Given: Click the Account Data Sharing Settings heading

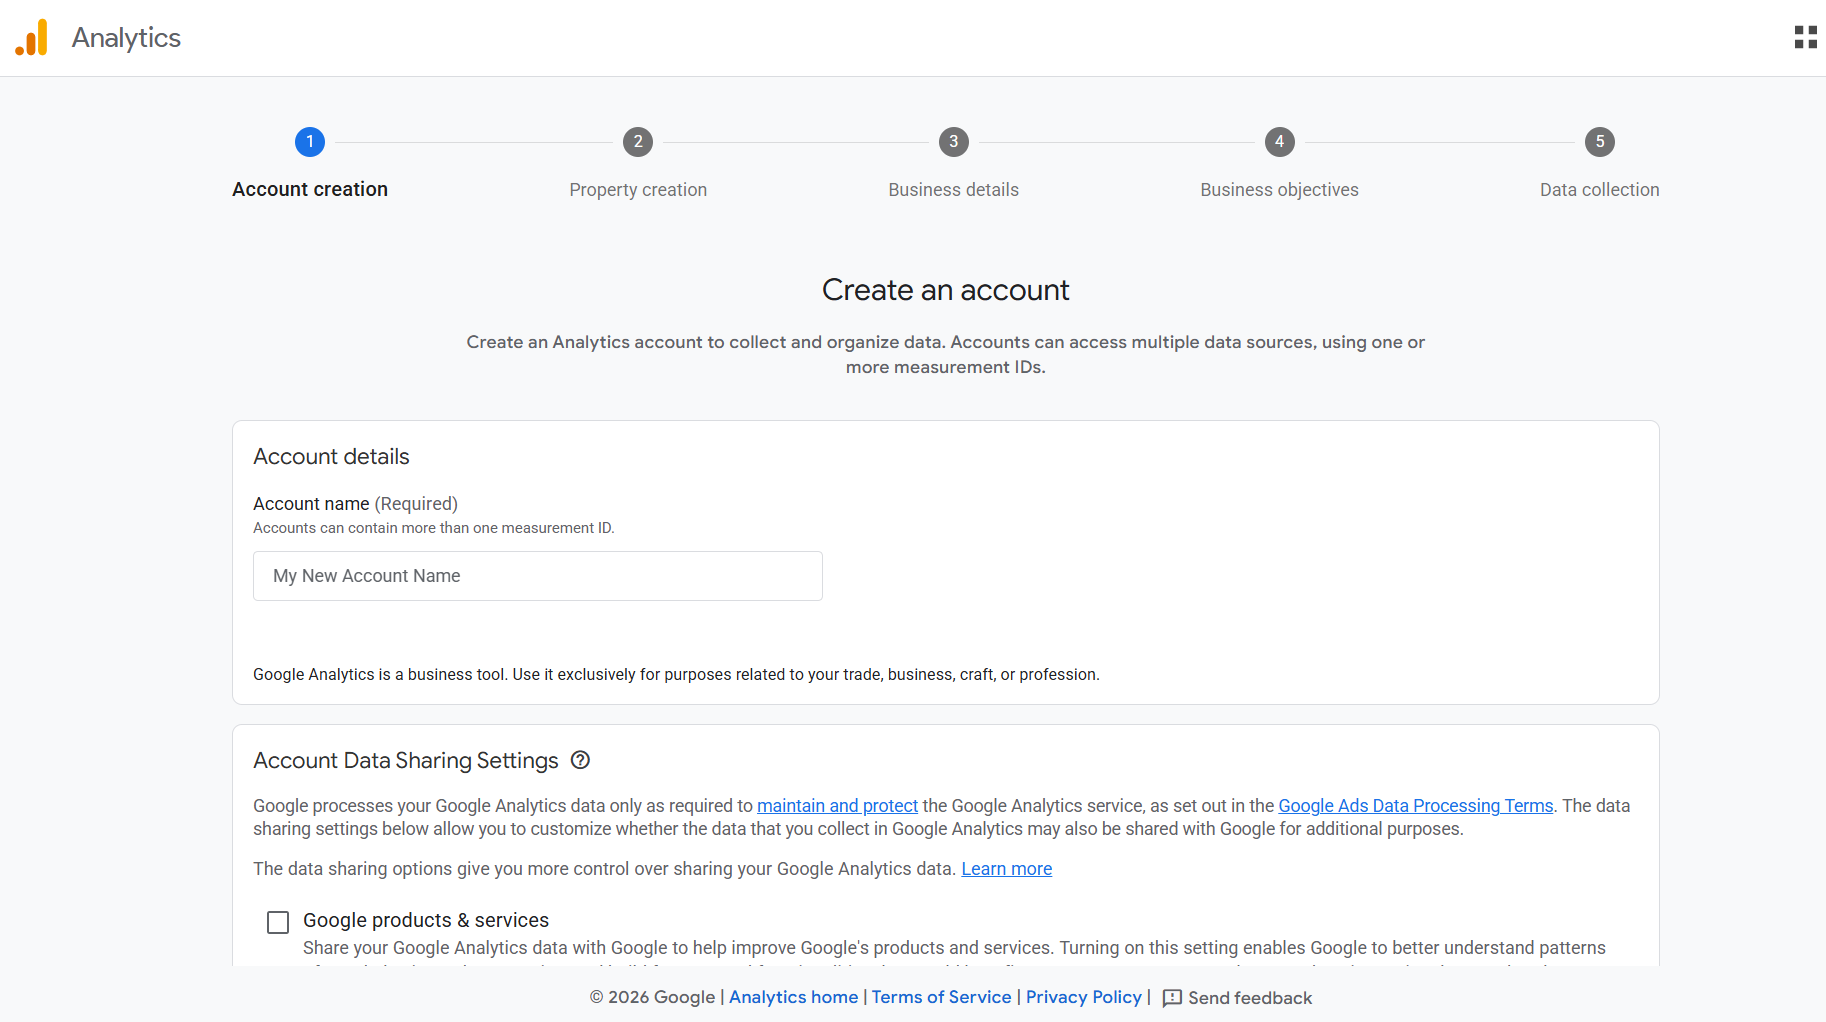Looking at the screenshot, I should pyautogui.click(x=406, y=761).
